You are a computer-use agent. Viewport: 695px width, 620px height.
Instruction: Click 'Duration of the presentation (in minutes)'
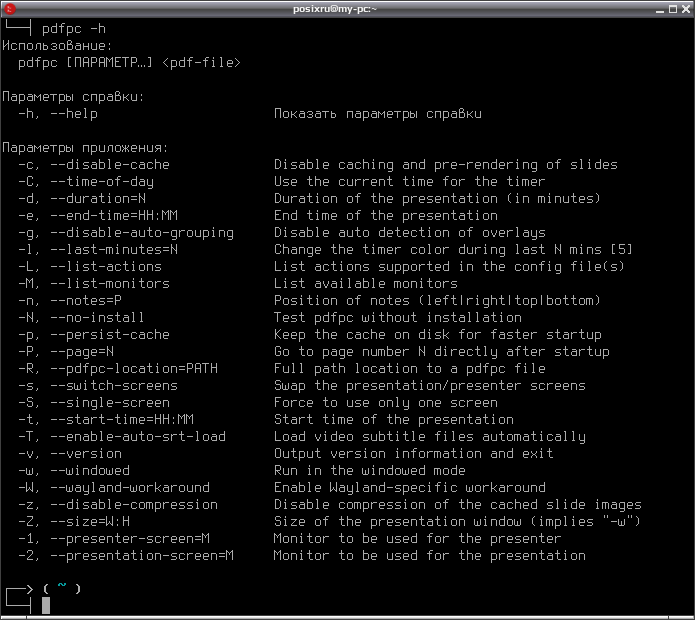click(x=437, y=199)
